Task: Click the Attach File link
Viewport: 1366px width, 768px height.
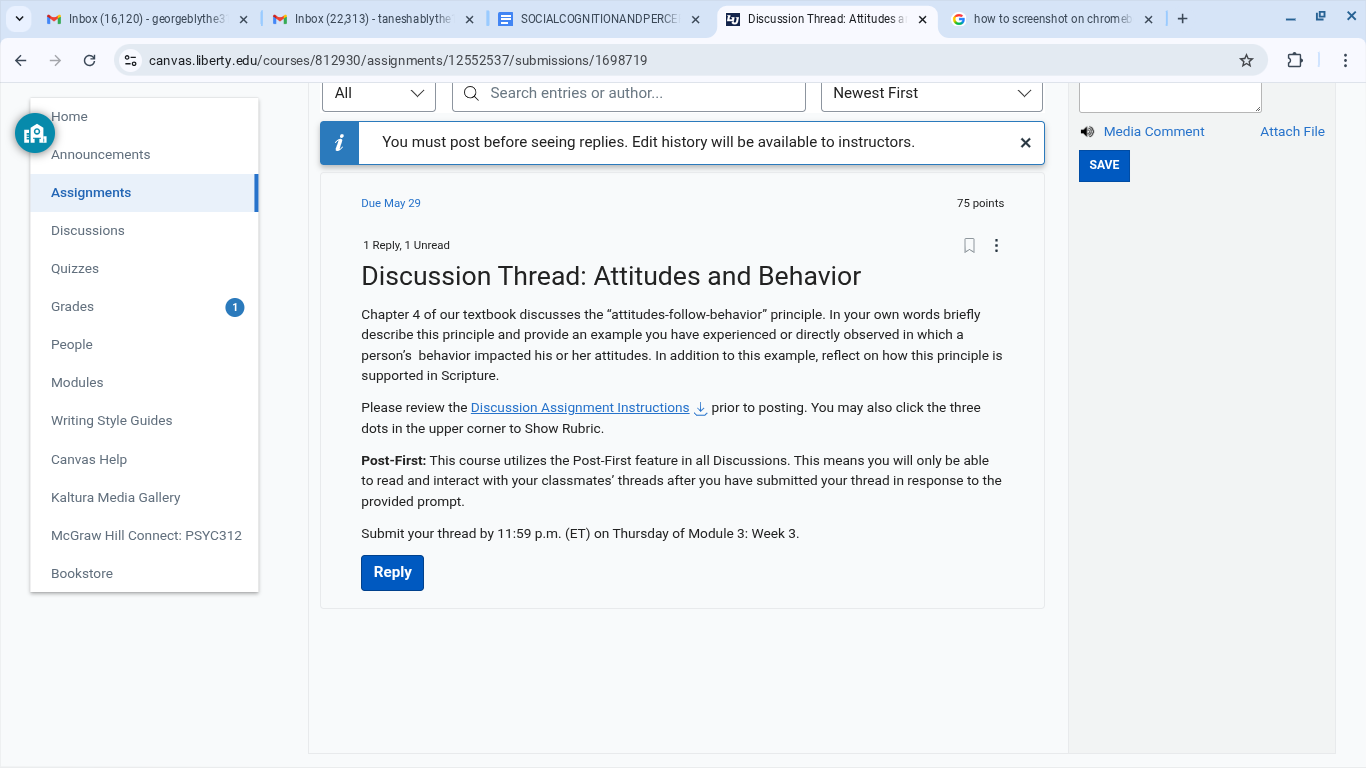Action: click(1292, 132)
